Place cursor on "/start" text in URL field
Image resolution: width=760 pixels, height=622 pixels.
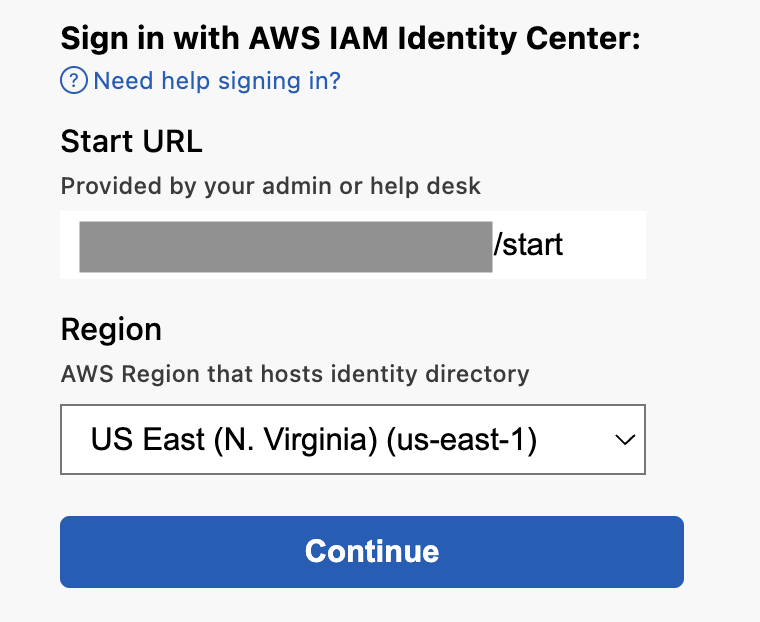coord(528,245)
